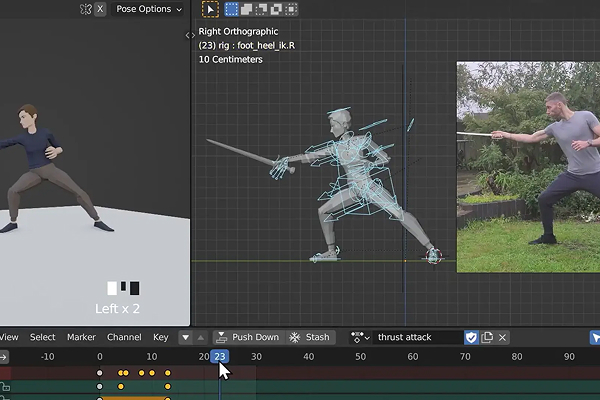Screen dimensions: 600x400
Task: Toggle X-axis mirror button
Action: [99, 9]
